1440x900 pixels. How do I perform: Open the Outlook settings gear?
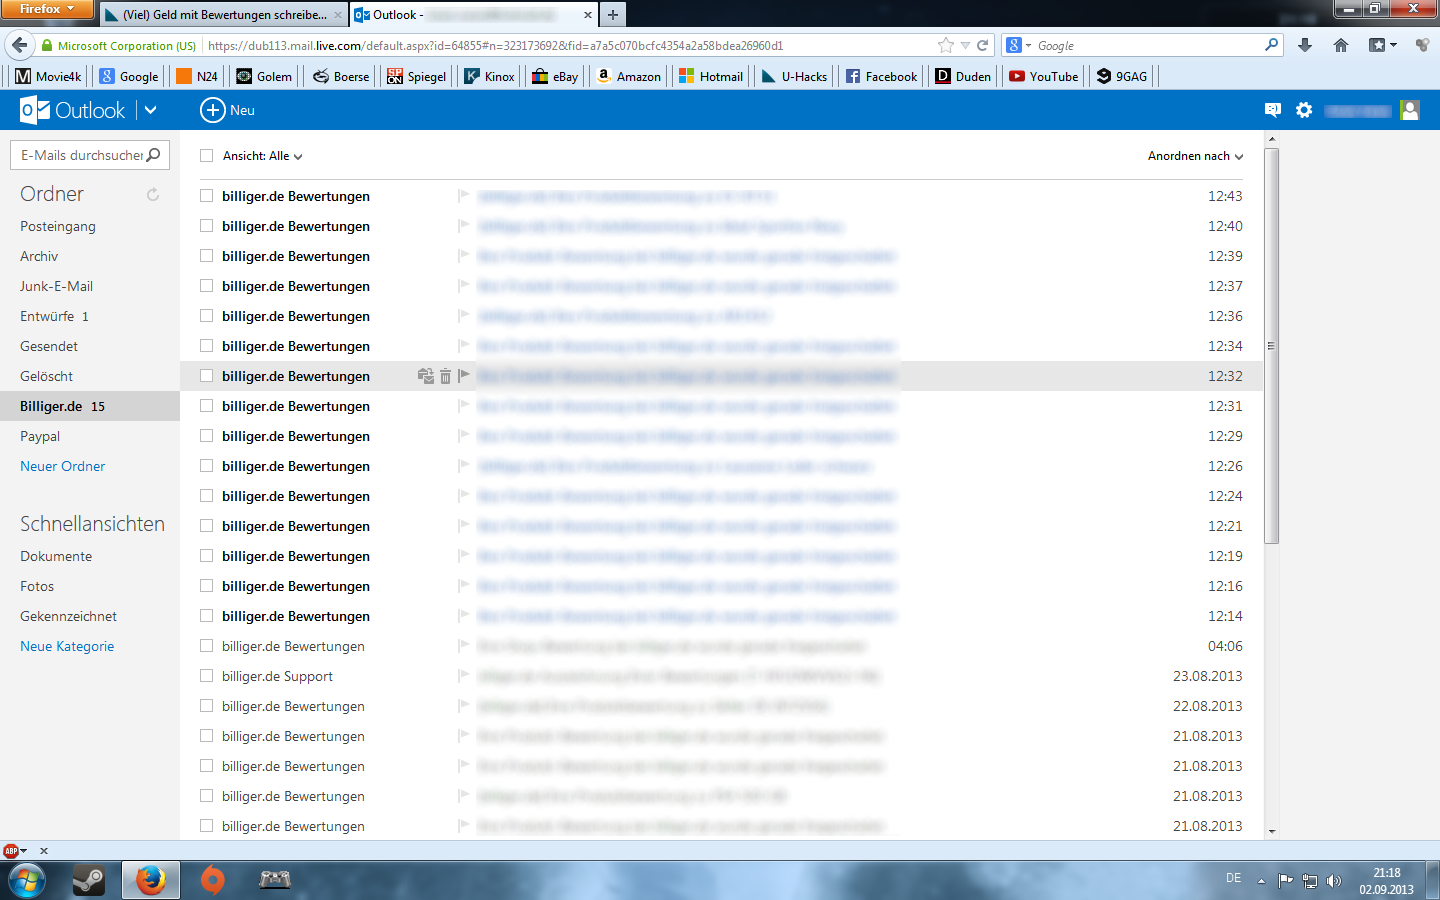tap(1304, 110)
